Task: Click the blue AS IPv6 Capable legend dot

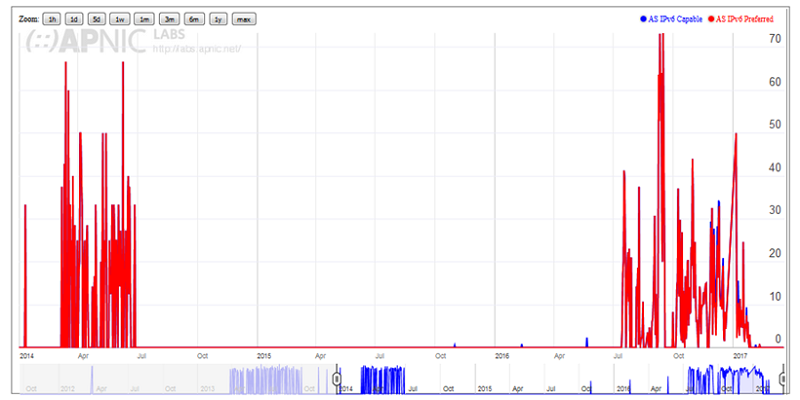Action: click(642, 18)
